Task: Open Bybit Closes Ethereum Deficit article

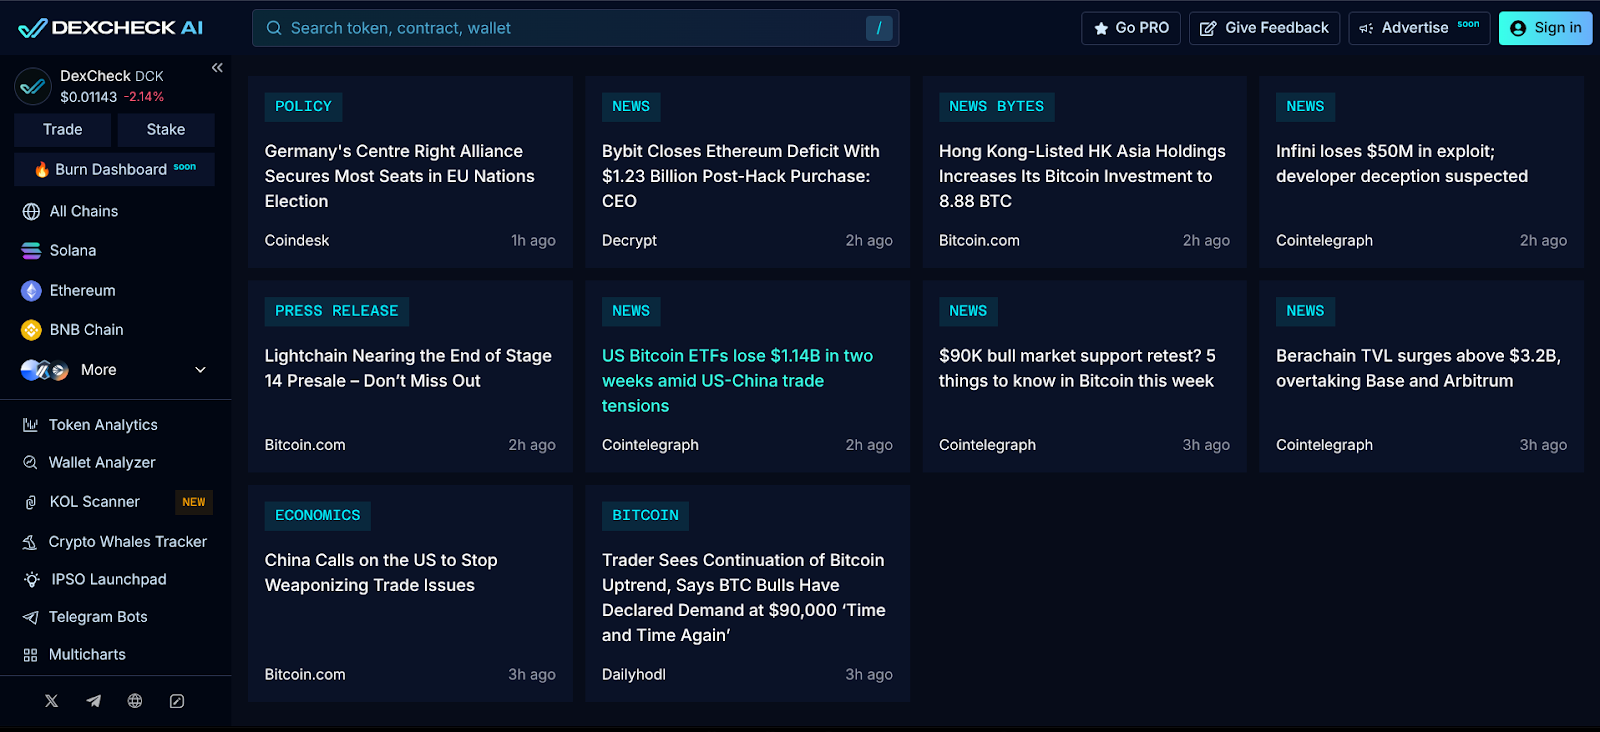Action: point(741,176)
